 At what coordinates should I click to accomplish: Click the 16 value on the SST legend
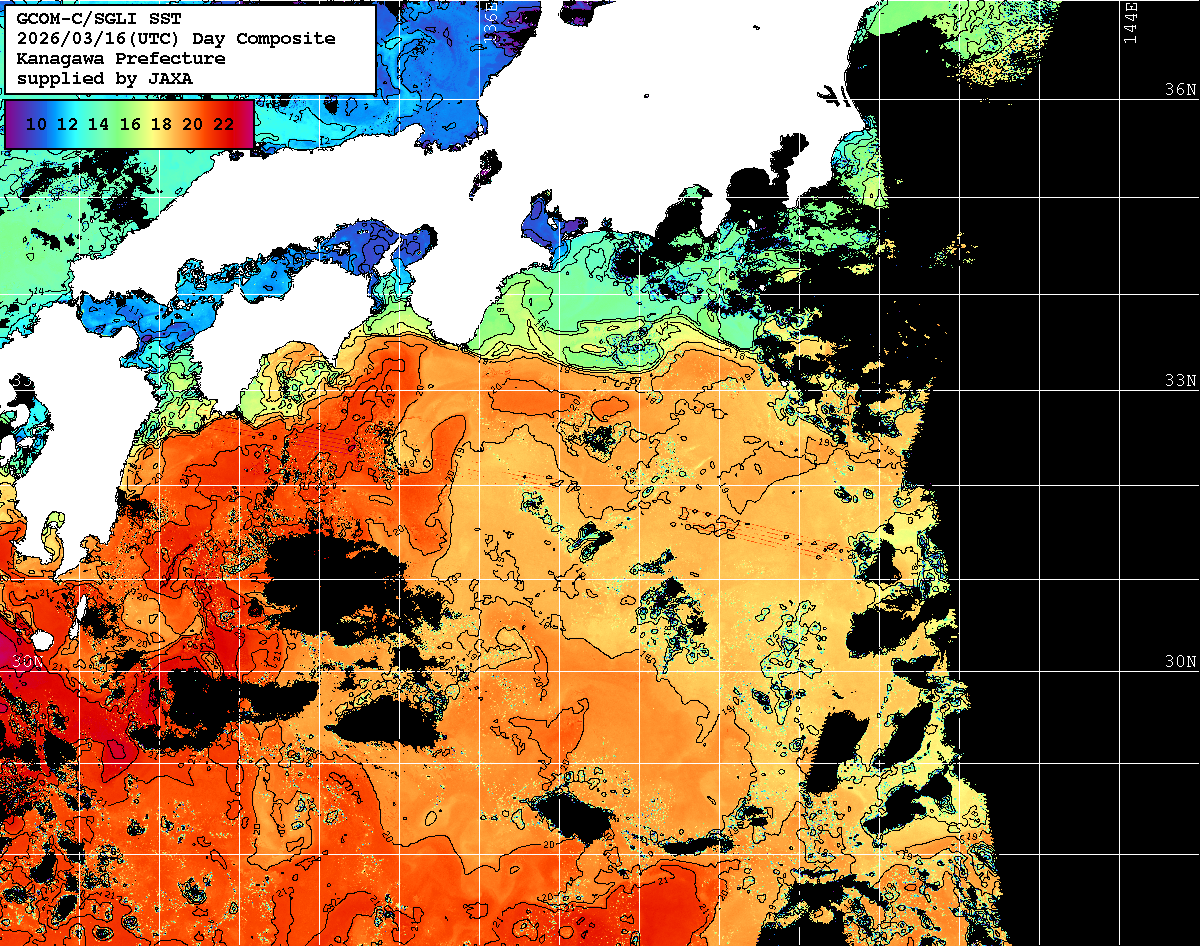[130, 124]
